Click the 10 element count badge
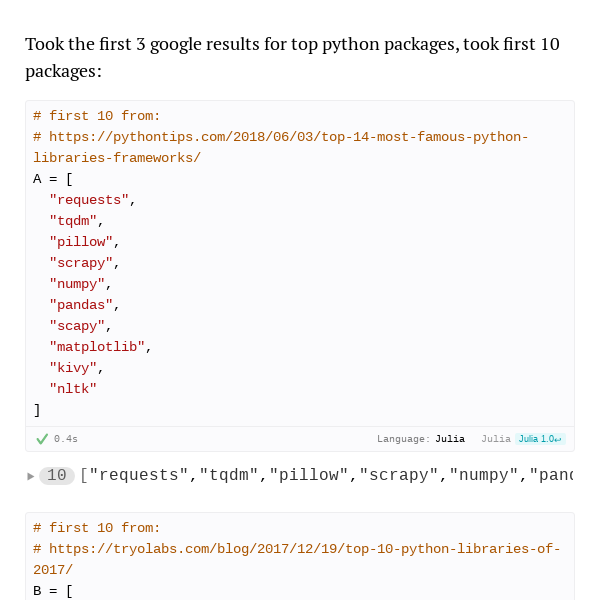Viewport: 600px width, 600px height. pyautogui.click(x=57, y=476)
